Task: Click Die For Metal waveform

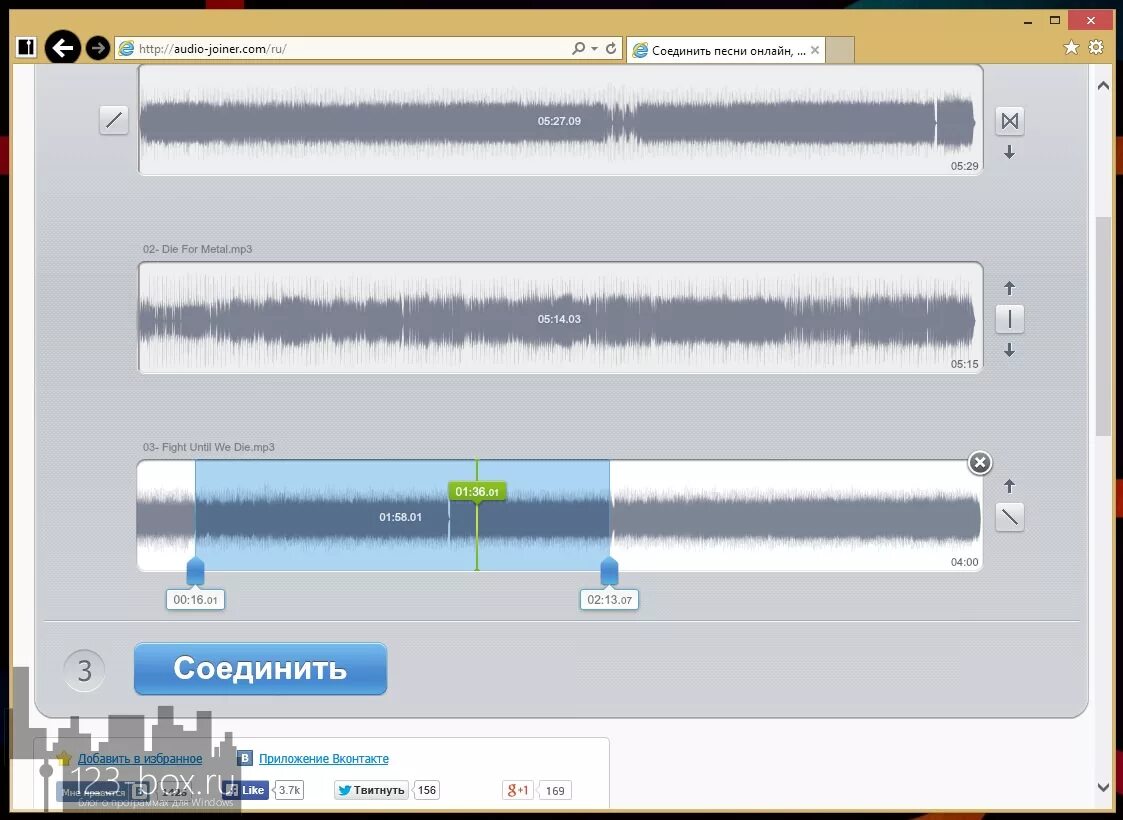Action: tap(559, 318)
